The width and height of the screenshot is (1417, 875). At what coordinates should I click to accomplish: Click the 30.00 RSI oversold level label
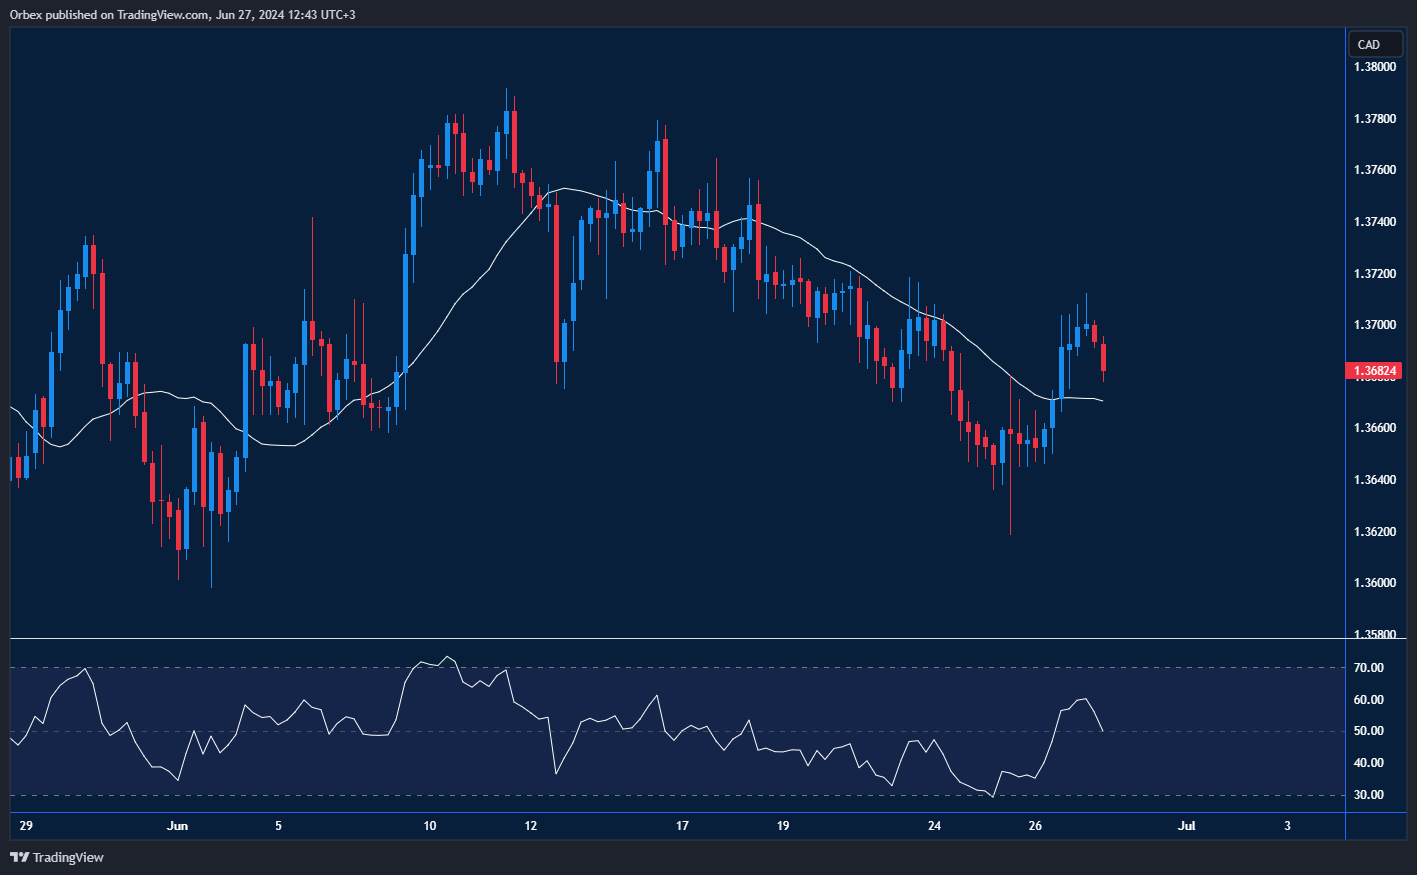[x=1368, y=795]
